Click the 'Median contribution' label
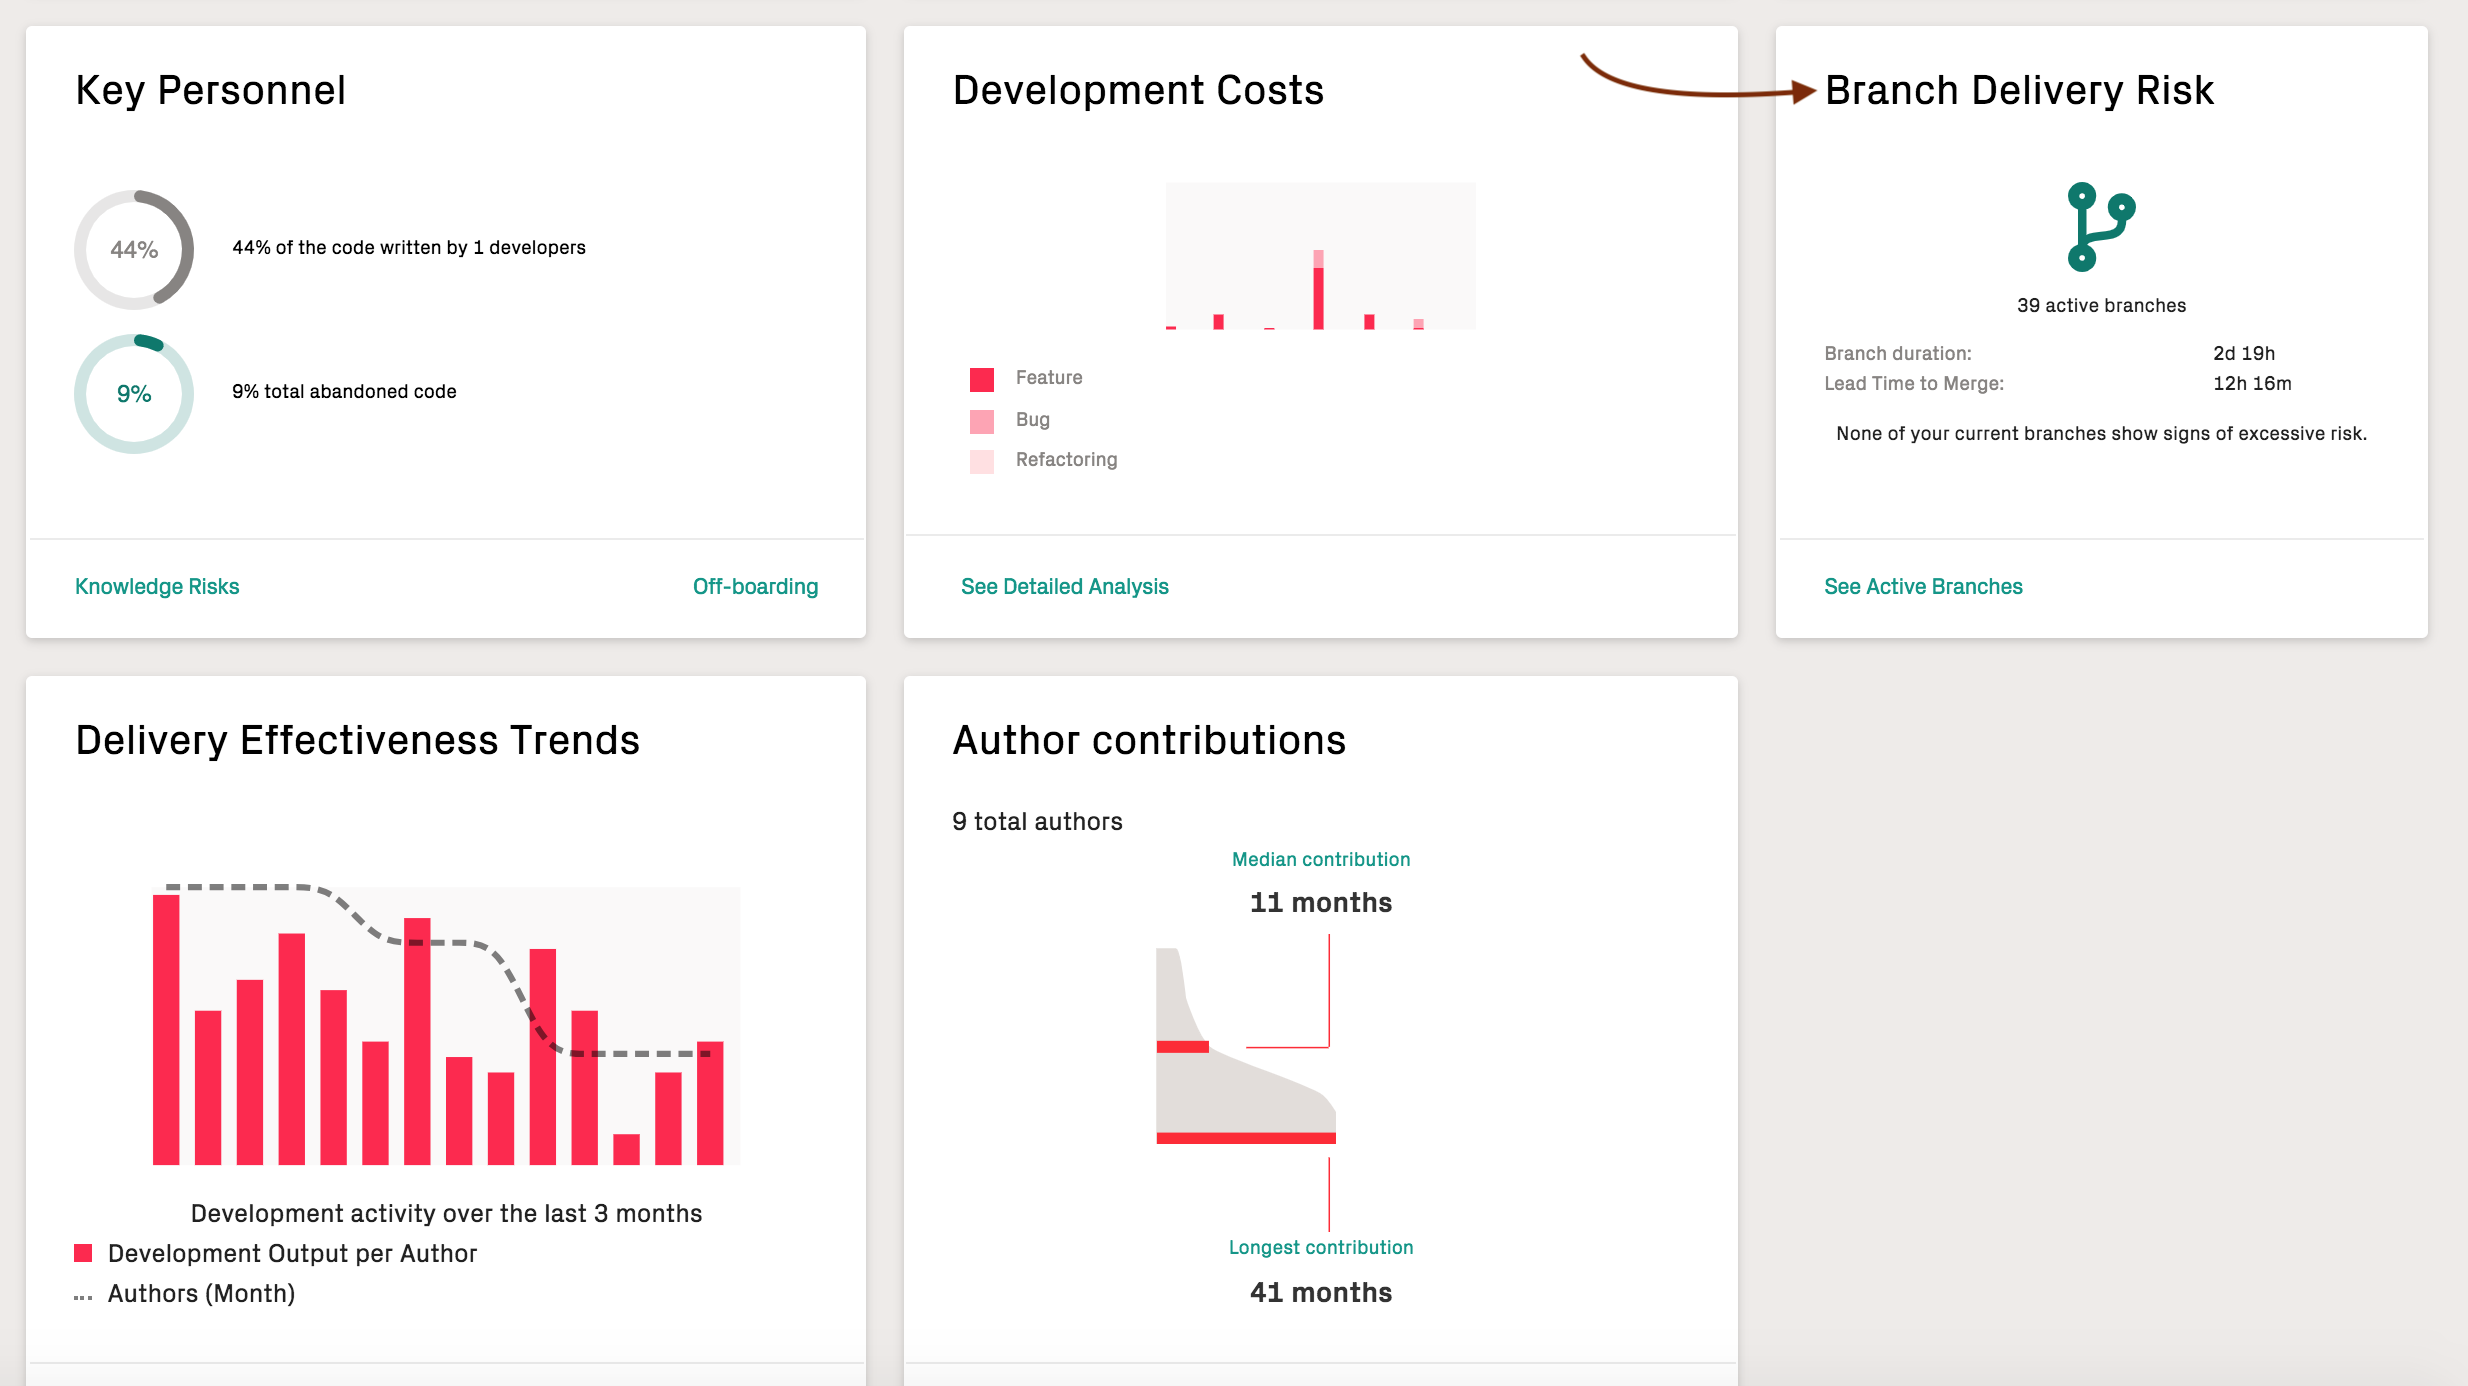The width and height of the screenshot is (2468, 1386). pos(1320,860)
